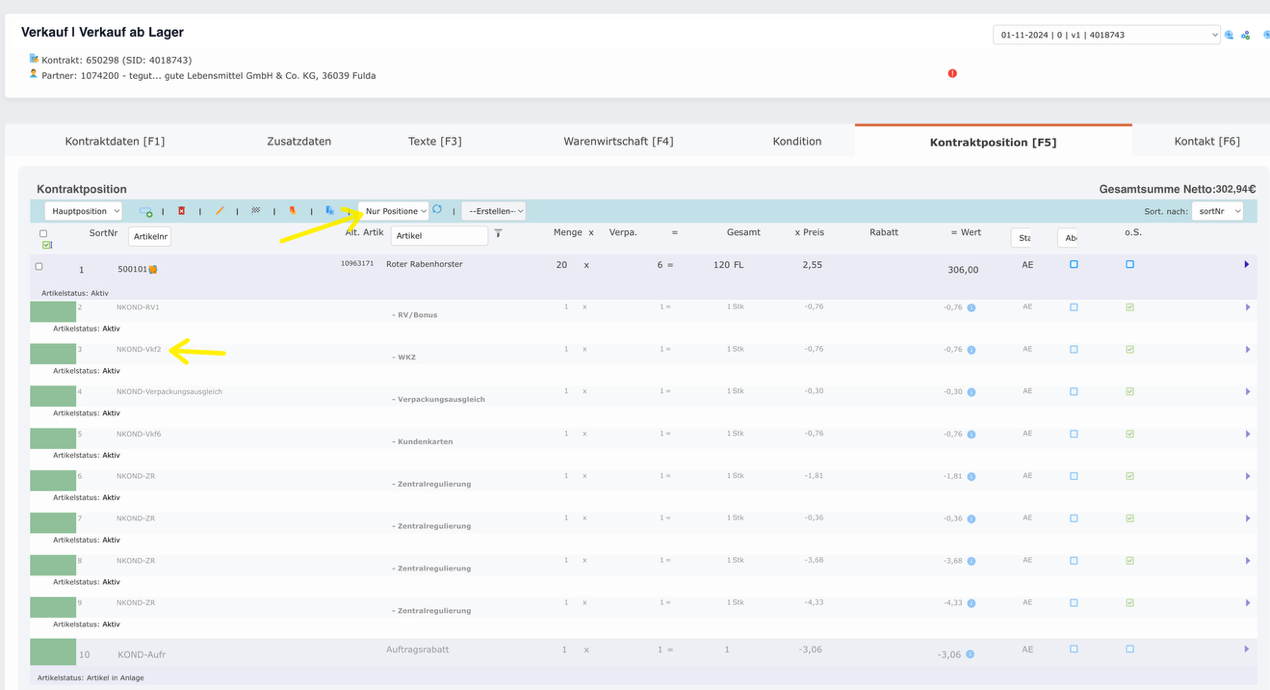1270x690 pixels.
Task: Click the red delete position icon
Action: click(x=181, y=211)
